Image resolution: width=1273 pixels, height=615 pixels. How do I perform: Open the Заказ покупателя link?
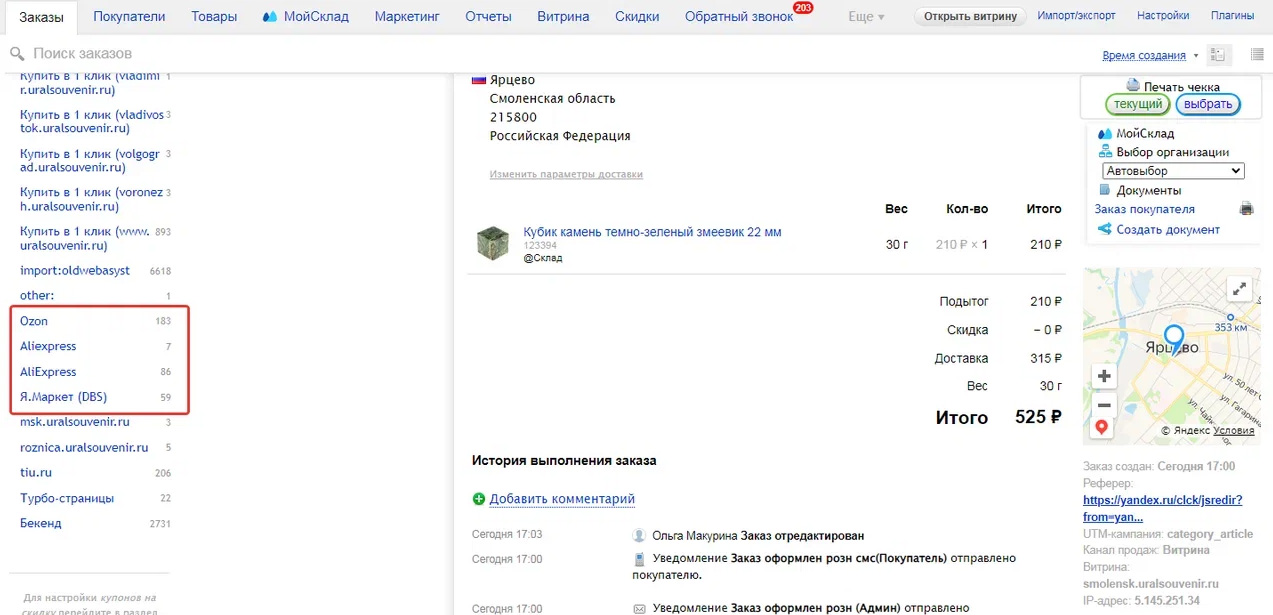pos(1144,209)
